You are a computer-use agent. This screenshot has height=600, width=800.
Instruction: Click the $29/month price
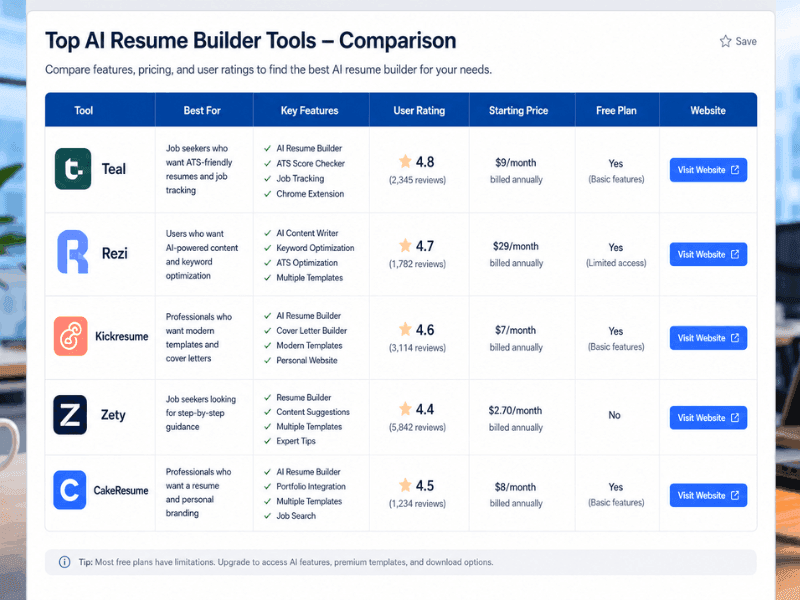click(x=515, y=246)
